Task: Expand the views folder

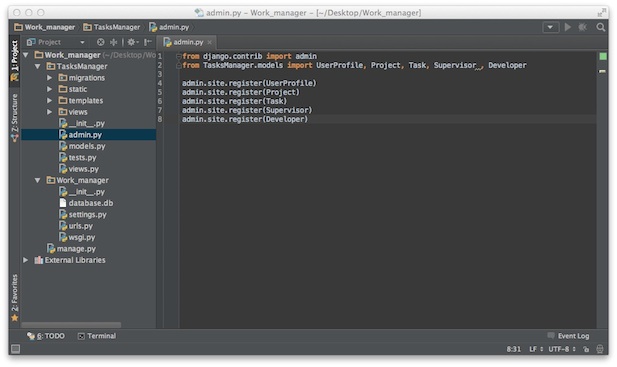Action: pyautogui.click(x=50, y=112)
